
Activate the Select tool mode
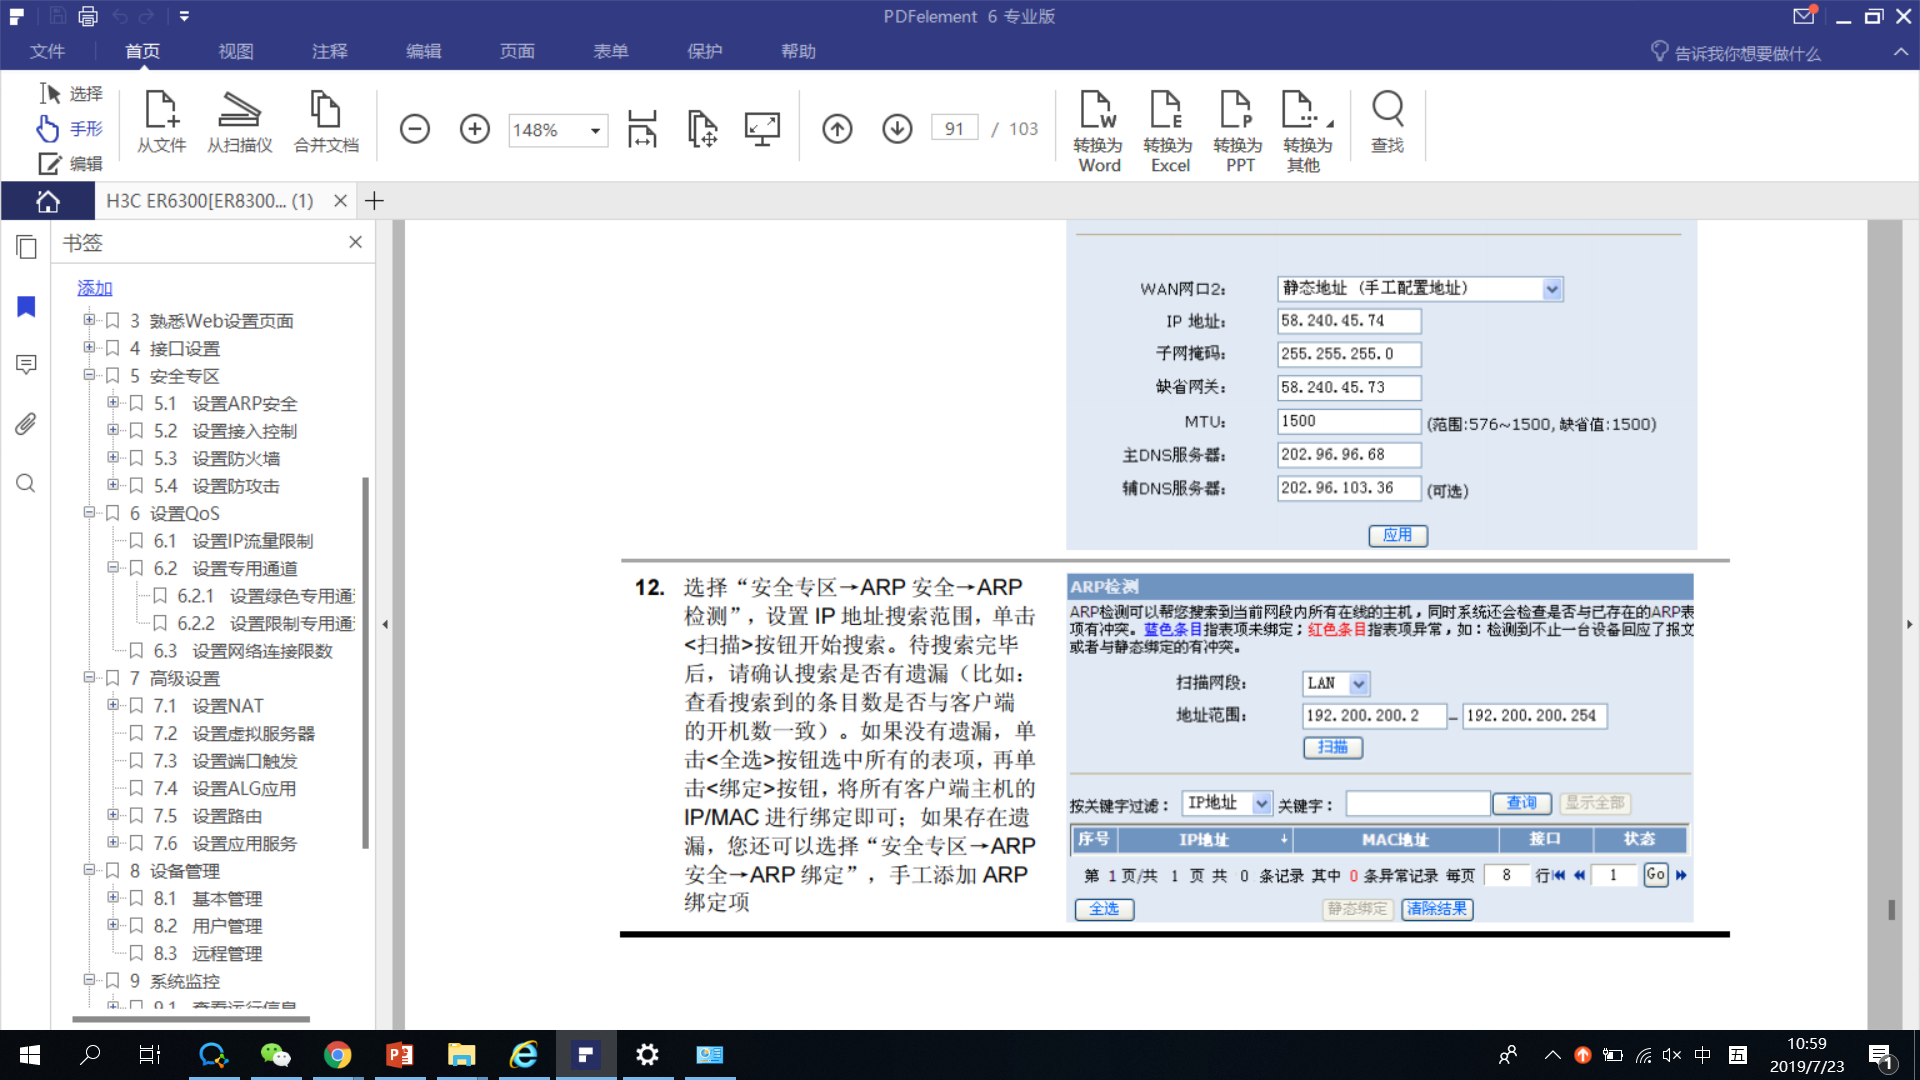70,93
